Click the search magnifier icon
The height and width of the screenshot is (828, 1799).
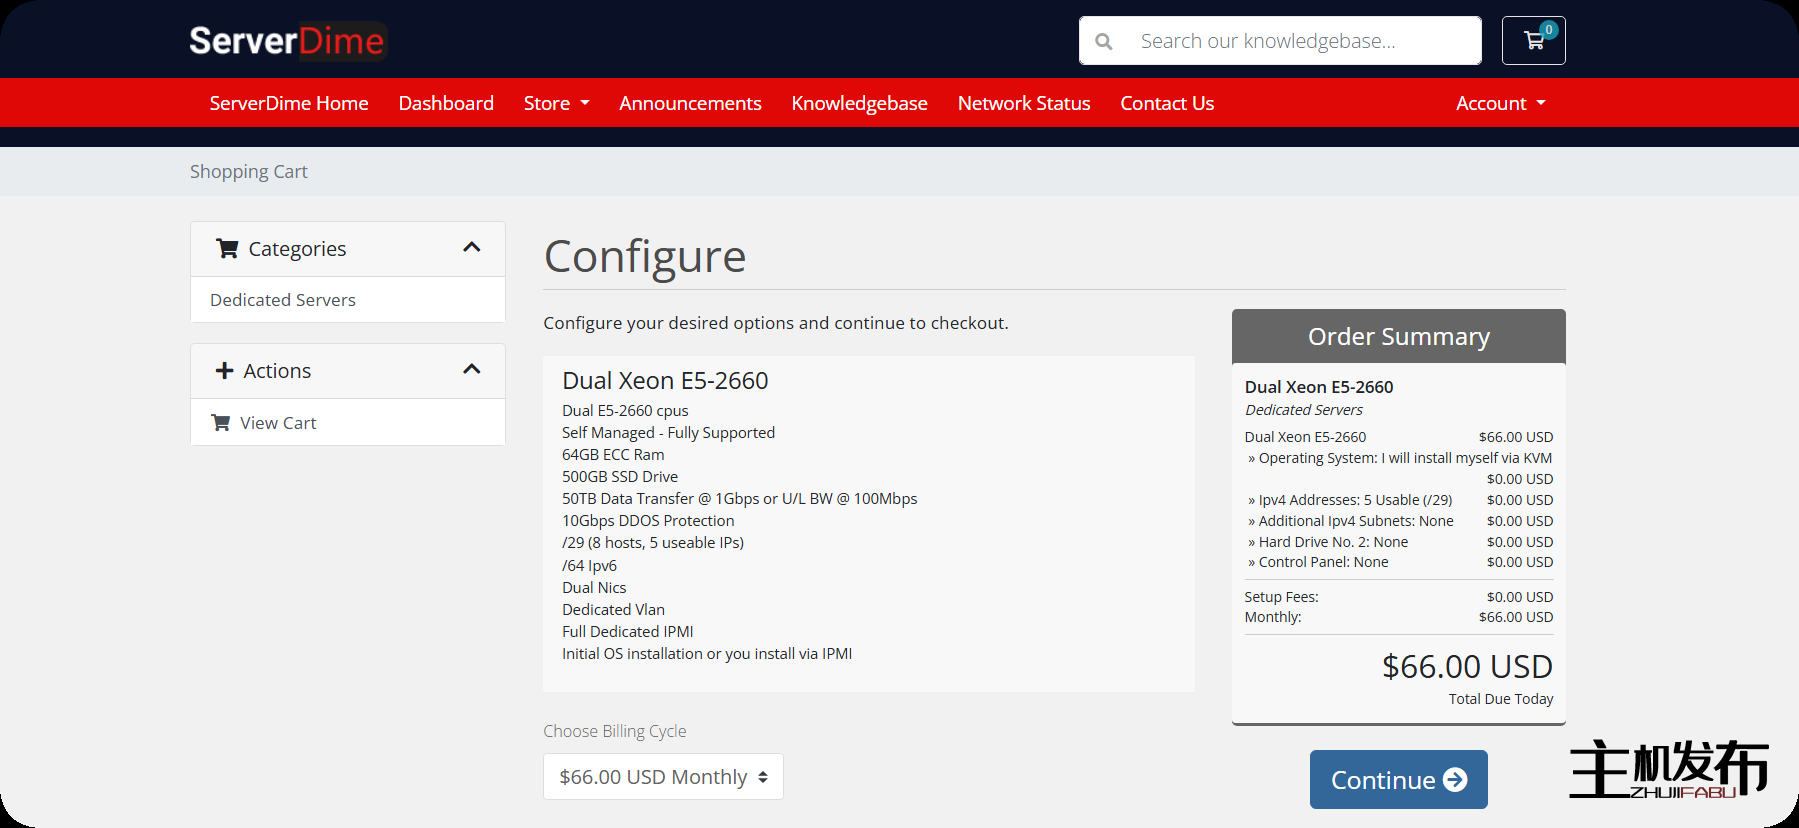click(1104, 41)
